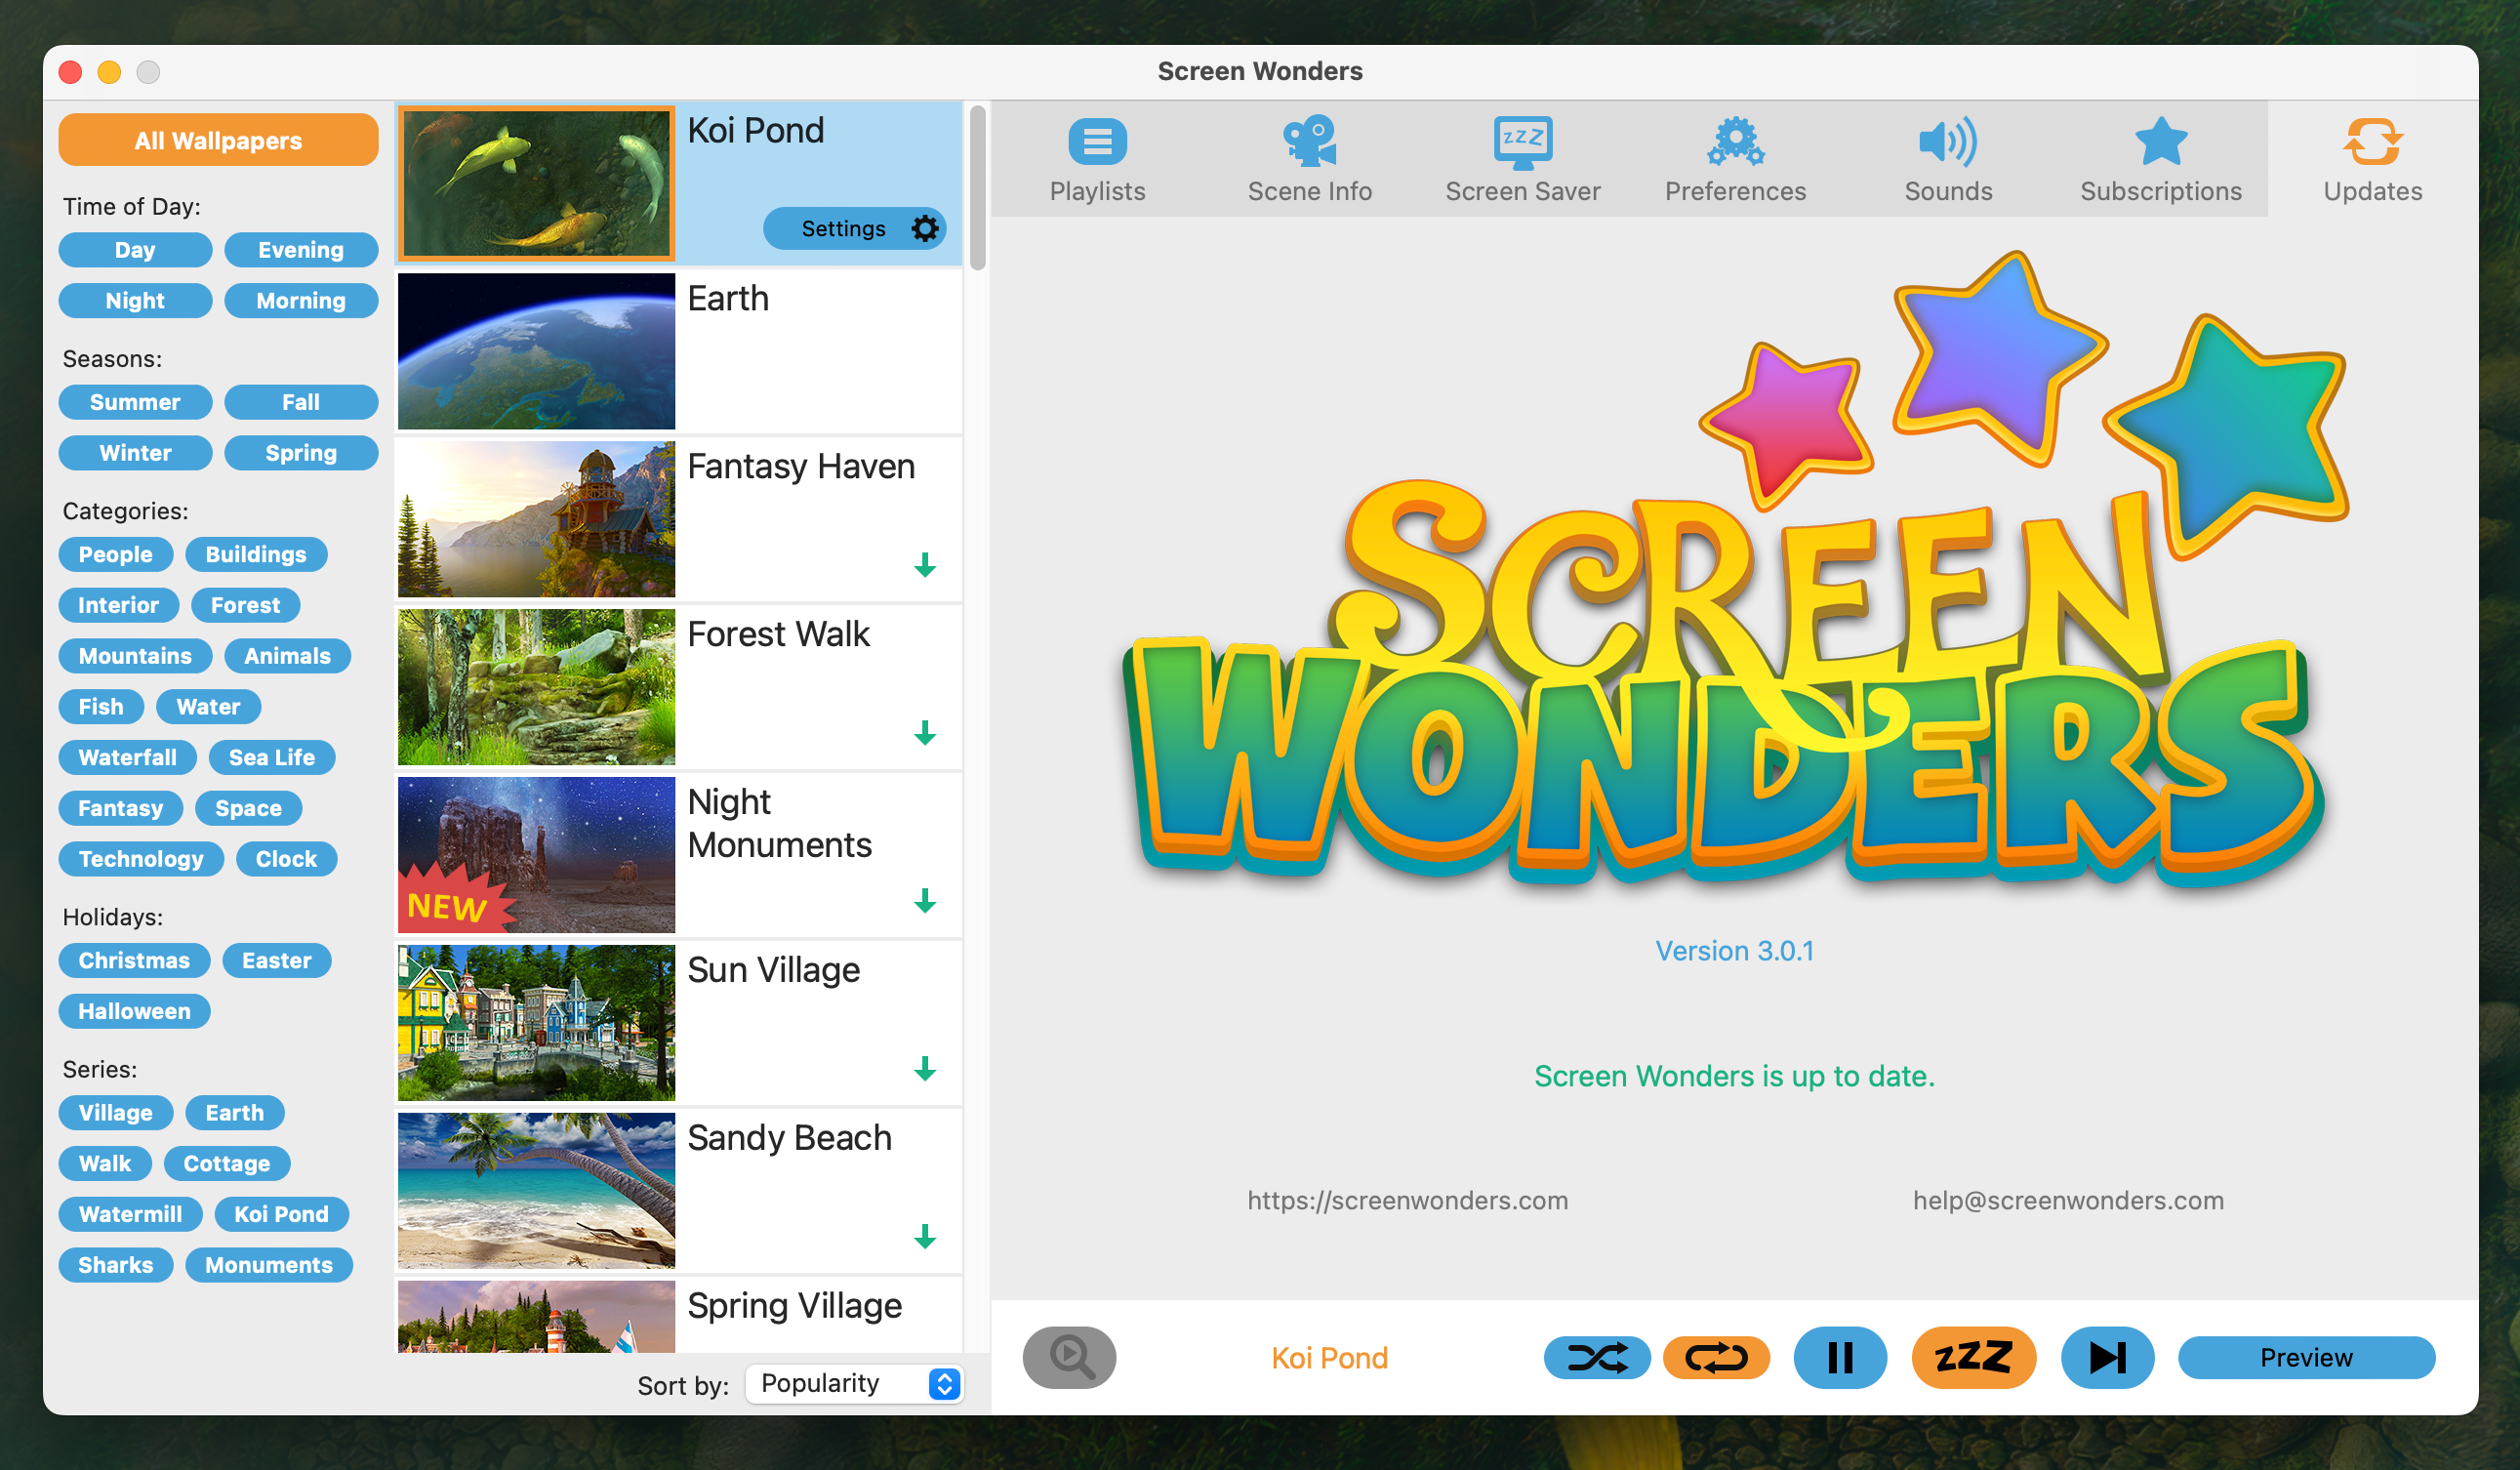Toggle the Fall season filter
The width and height of the screenshot is (2520, 1470).
301,402
